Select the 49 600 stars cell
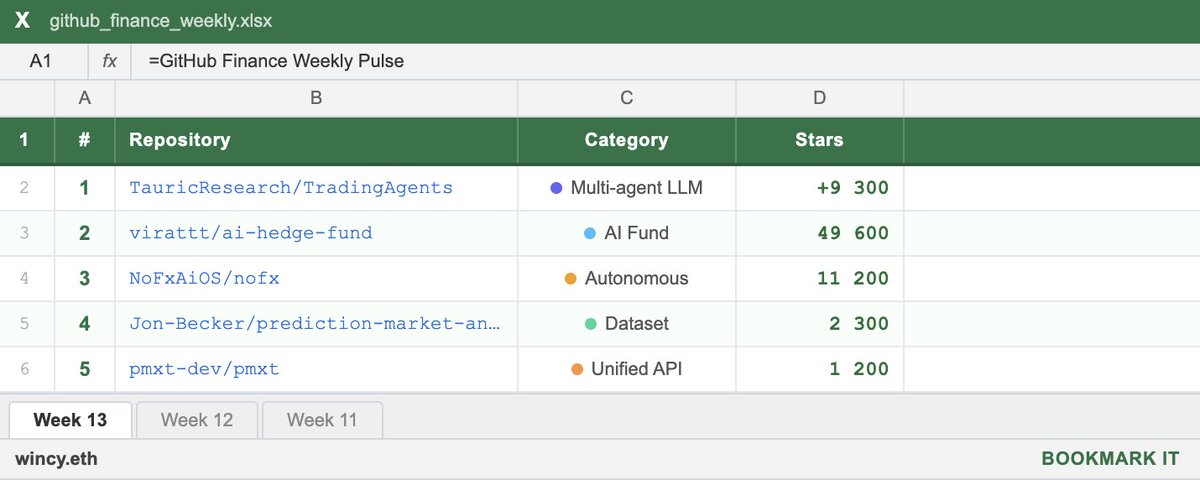This screenshot has height=480, width=1200. (x=820, y=233)
